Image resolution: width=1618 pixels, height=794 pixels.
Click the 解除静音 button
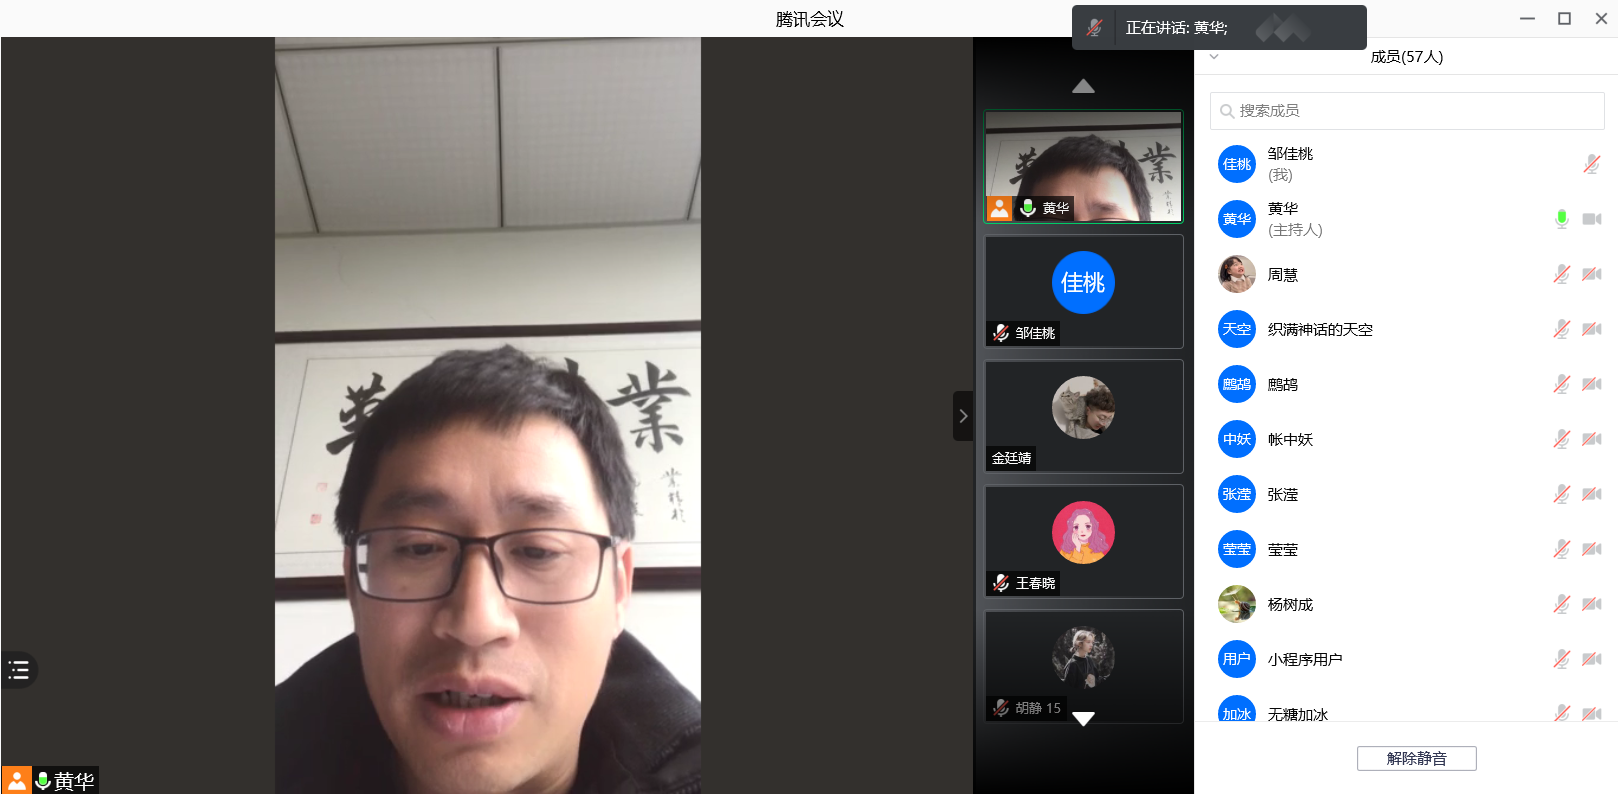[1416, 758]
